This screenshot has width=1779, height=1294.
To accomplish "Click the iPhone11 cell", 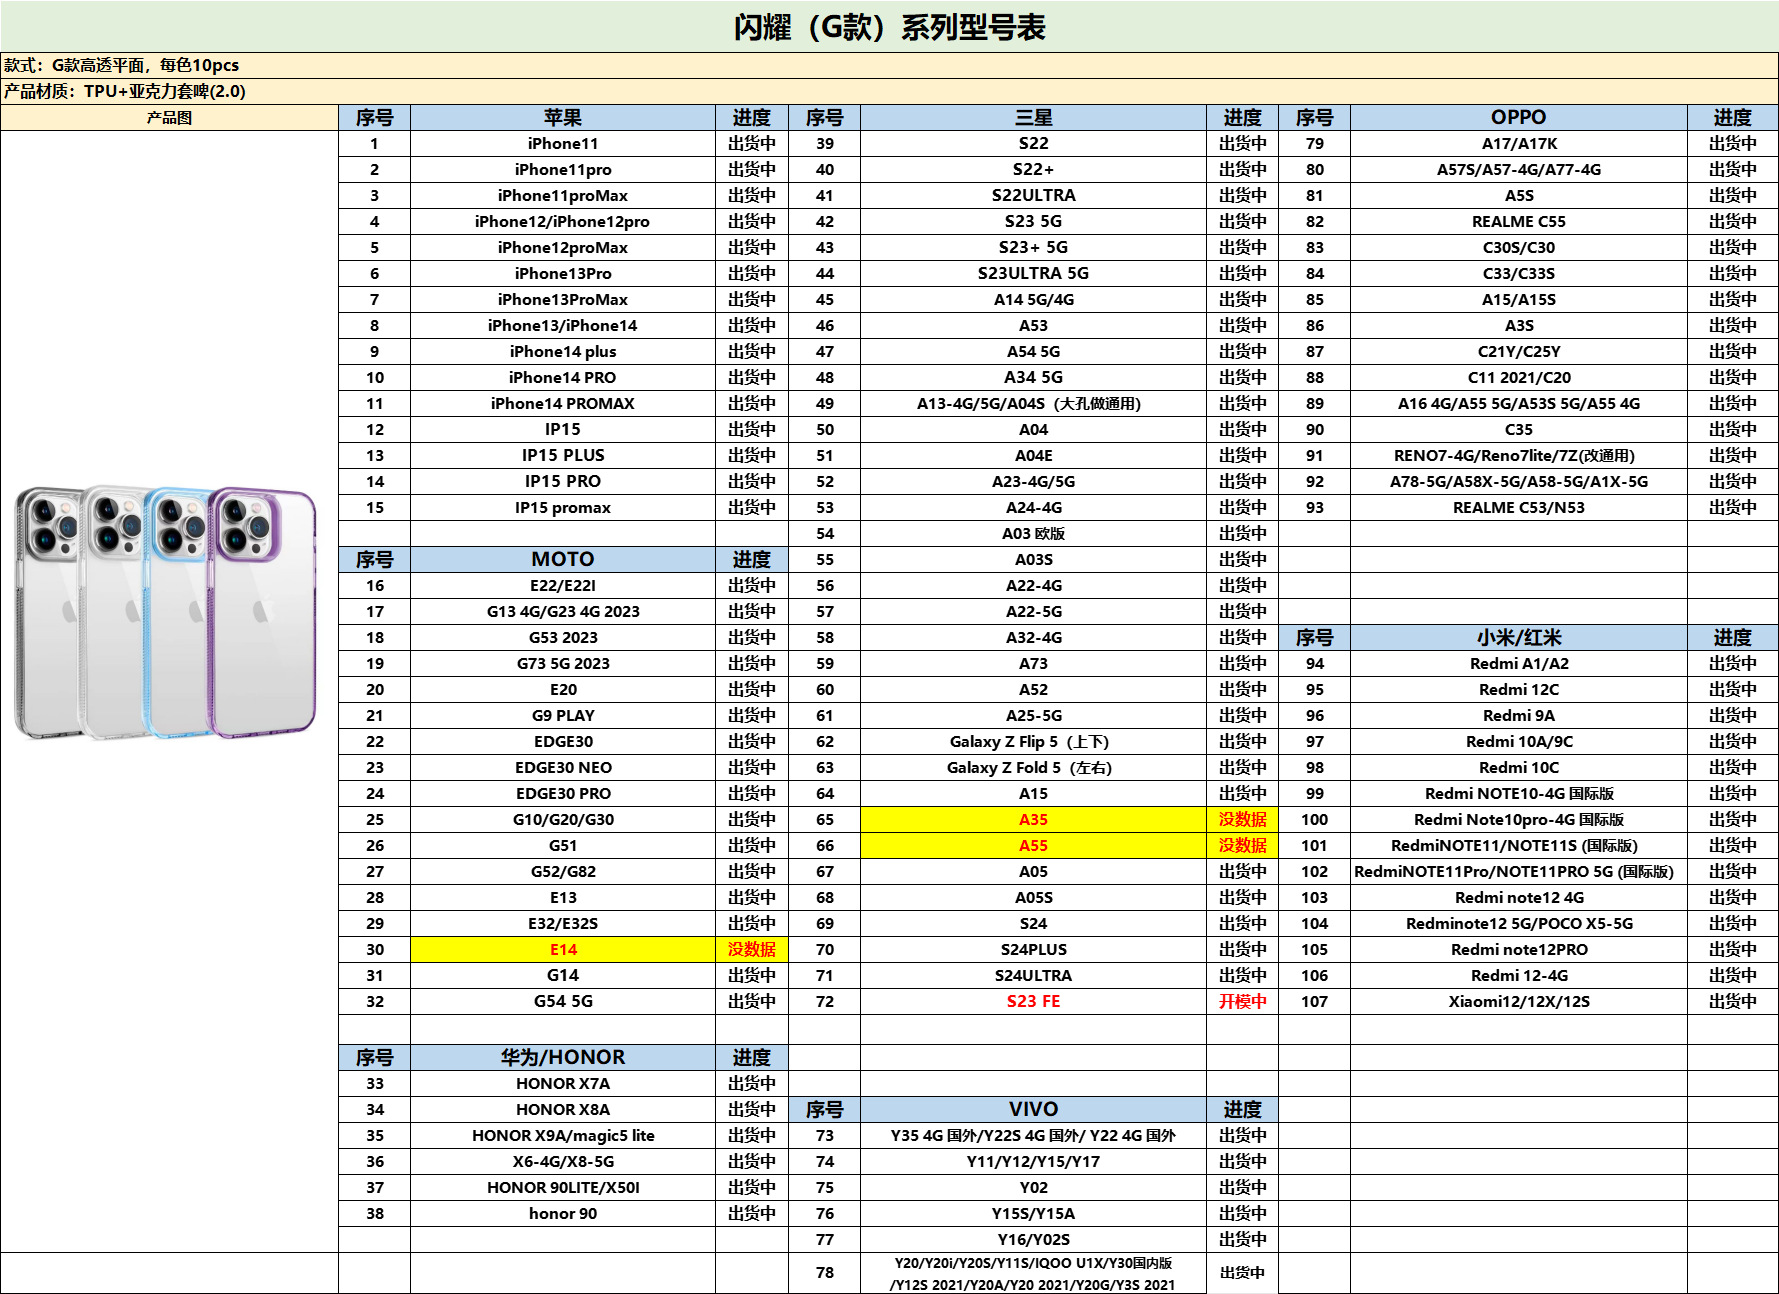I will [563, 144].
